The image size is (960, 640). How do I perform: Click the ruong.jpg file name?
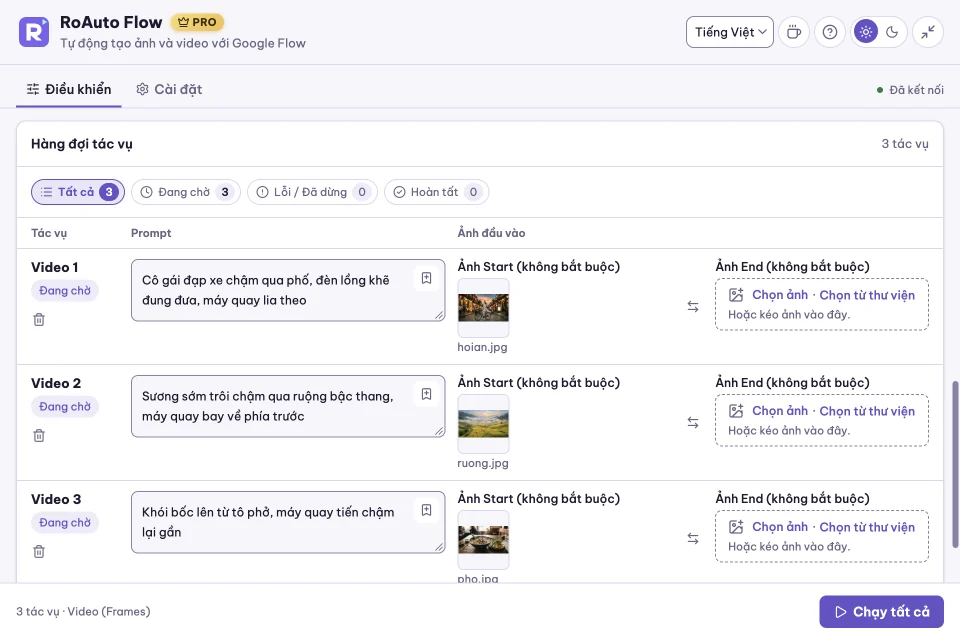483,463
